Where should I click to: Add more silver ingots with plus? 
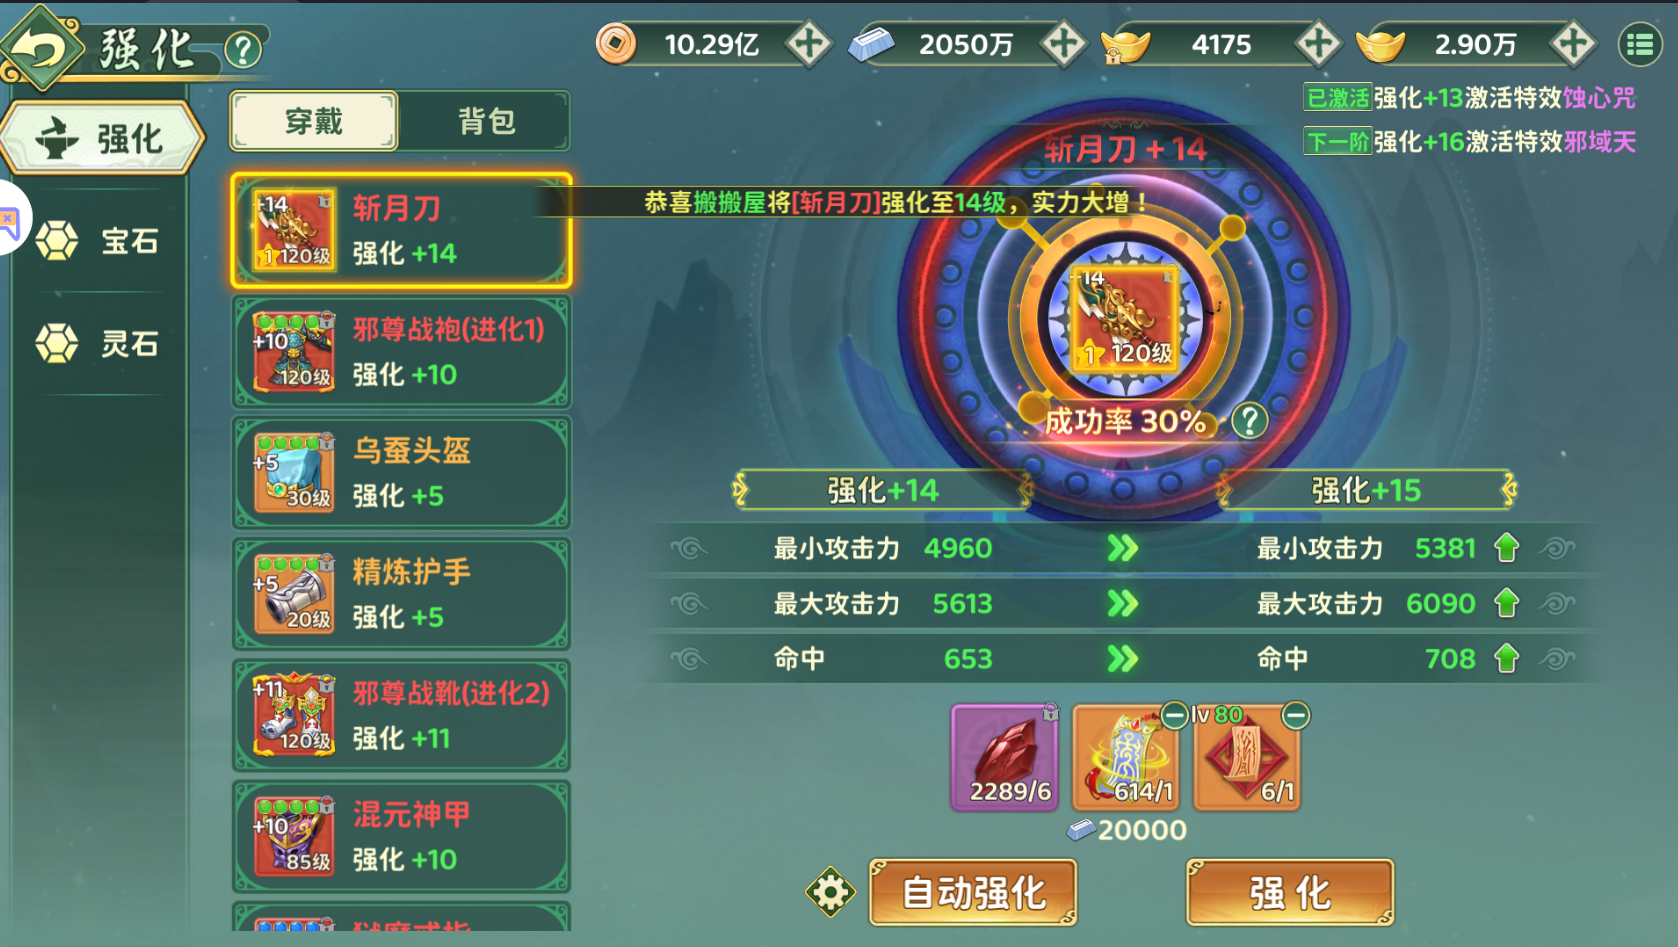(x=1063, y=44)
